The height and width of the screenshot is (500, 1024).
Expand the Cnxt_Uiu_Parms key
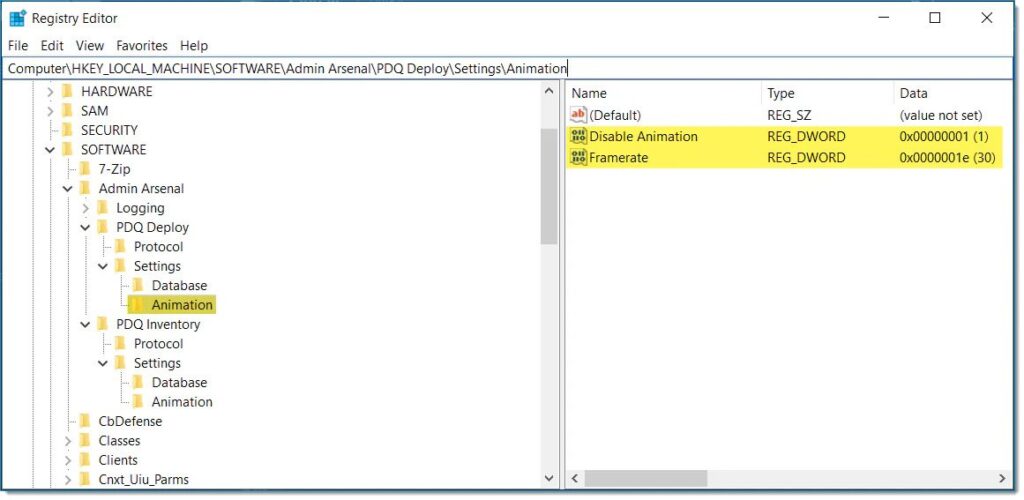click(x=68, y=480)
